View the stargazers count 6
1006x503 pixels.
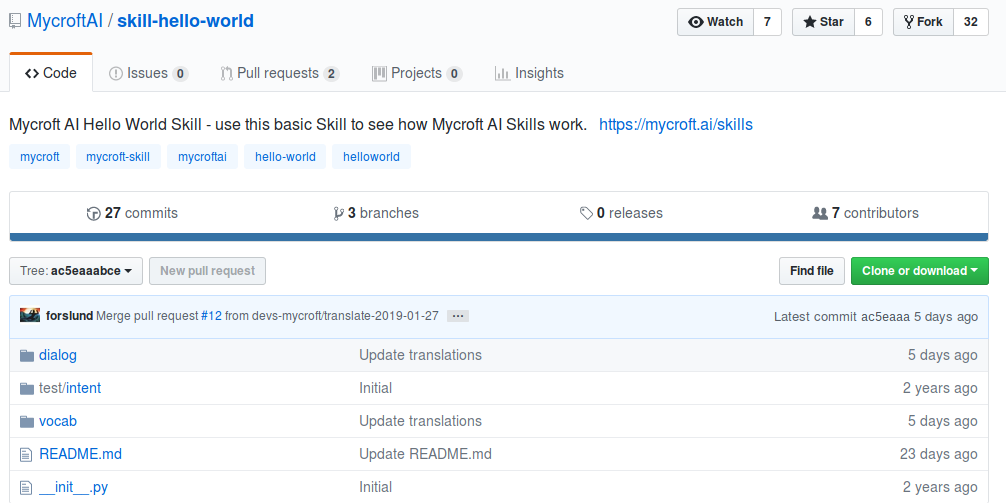pos(868,22)
